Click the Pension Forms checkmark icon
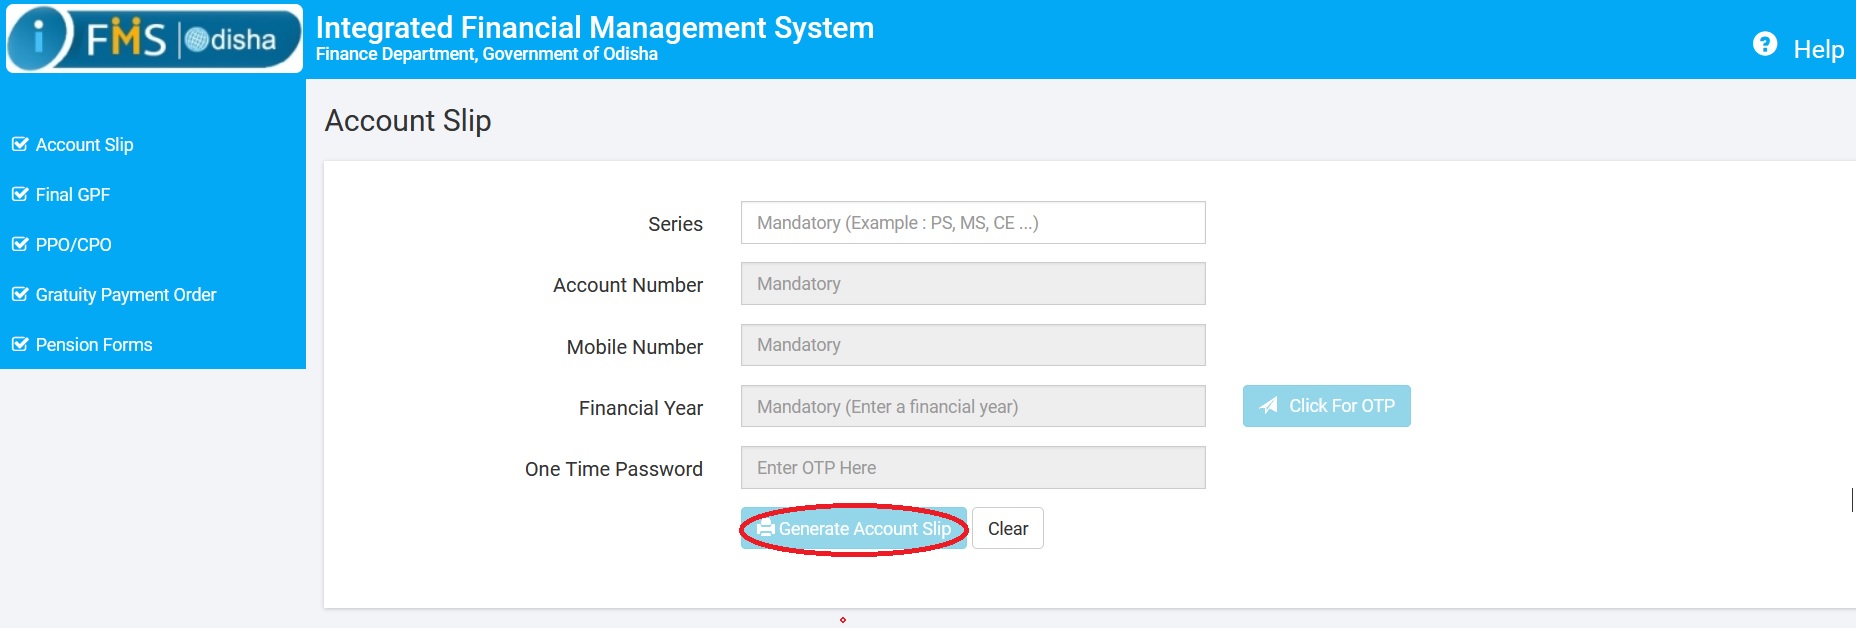 [x=20, y=344]
